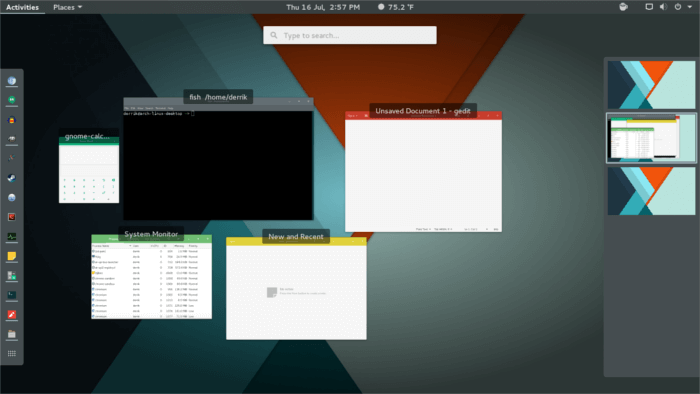The height and width of the screenshot is (394, 700).
Task: Expand the system menu arrow
Action: [x=690, y=7]
